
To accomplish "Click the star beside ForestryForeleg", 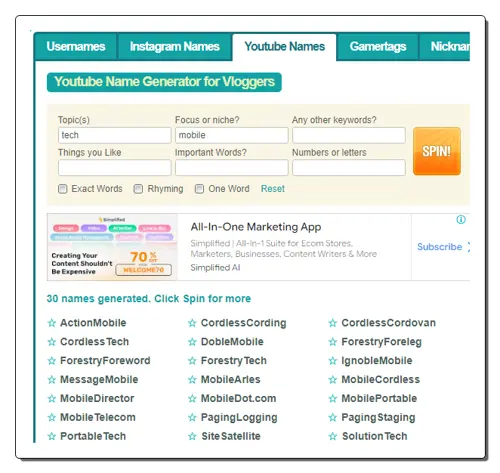I will (333, 342).
